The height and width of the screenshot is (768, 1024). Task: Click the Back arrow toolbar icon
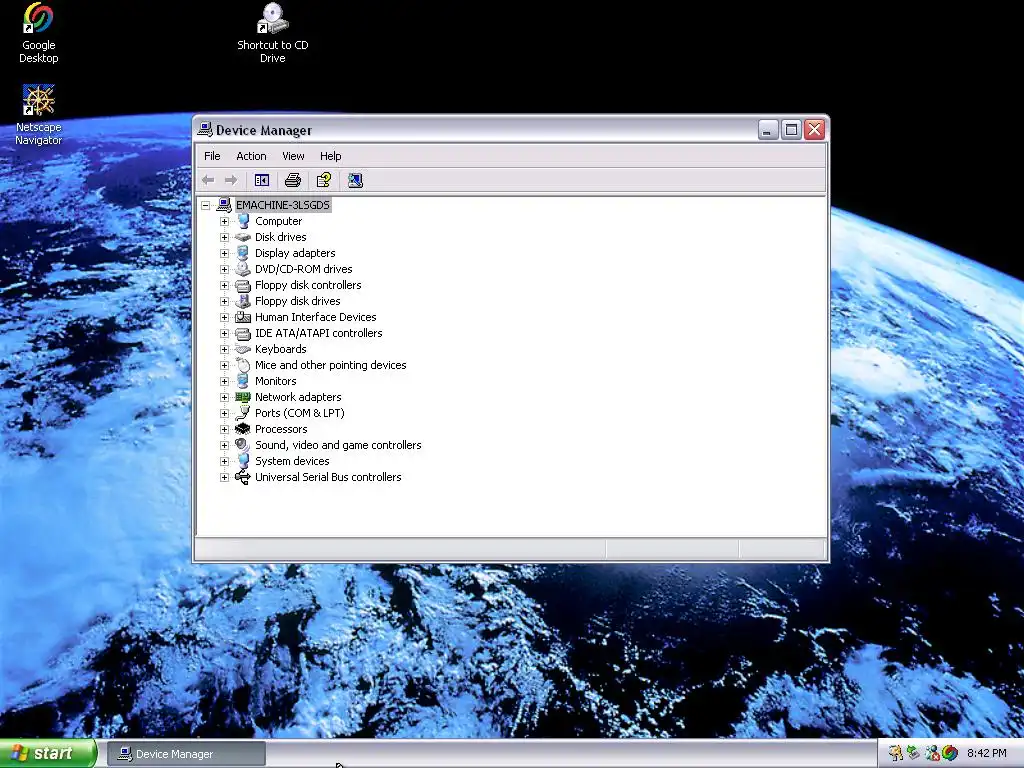click(208, 180)
